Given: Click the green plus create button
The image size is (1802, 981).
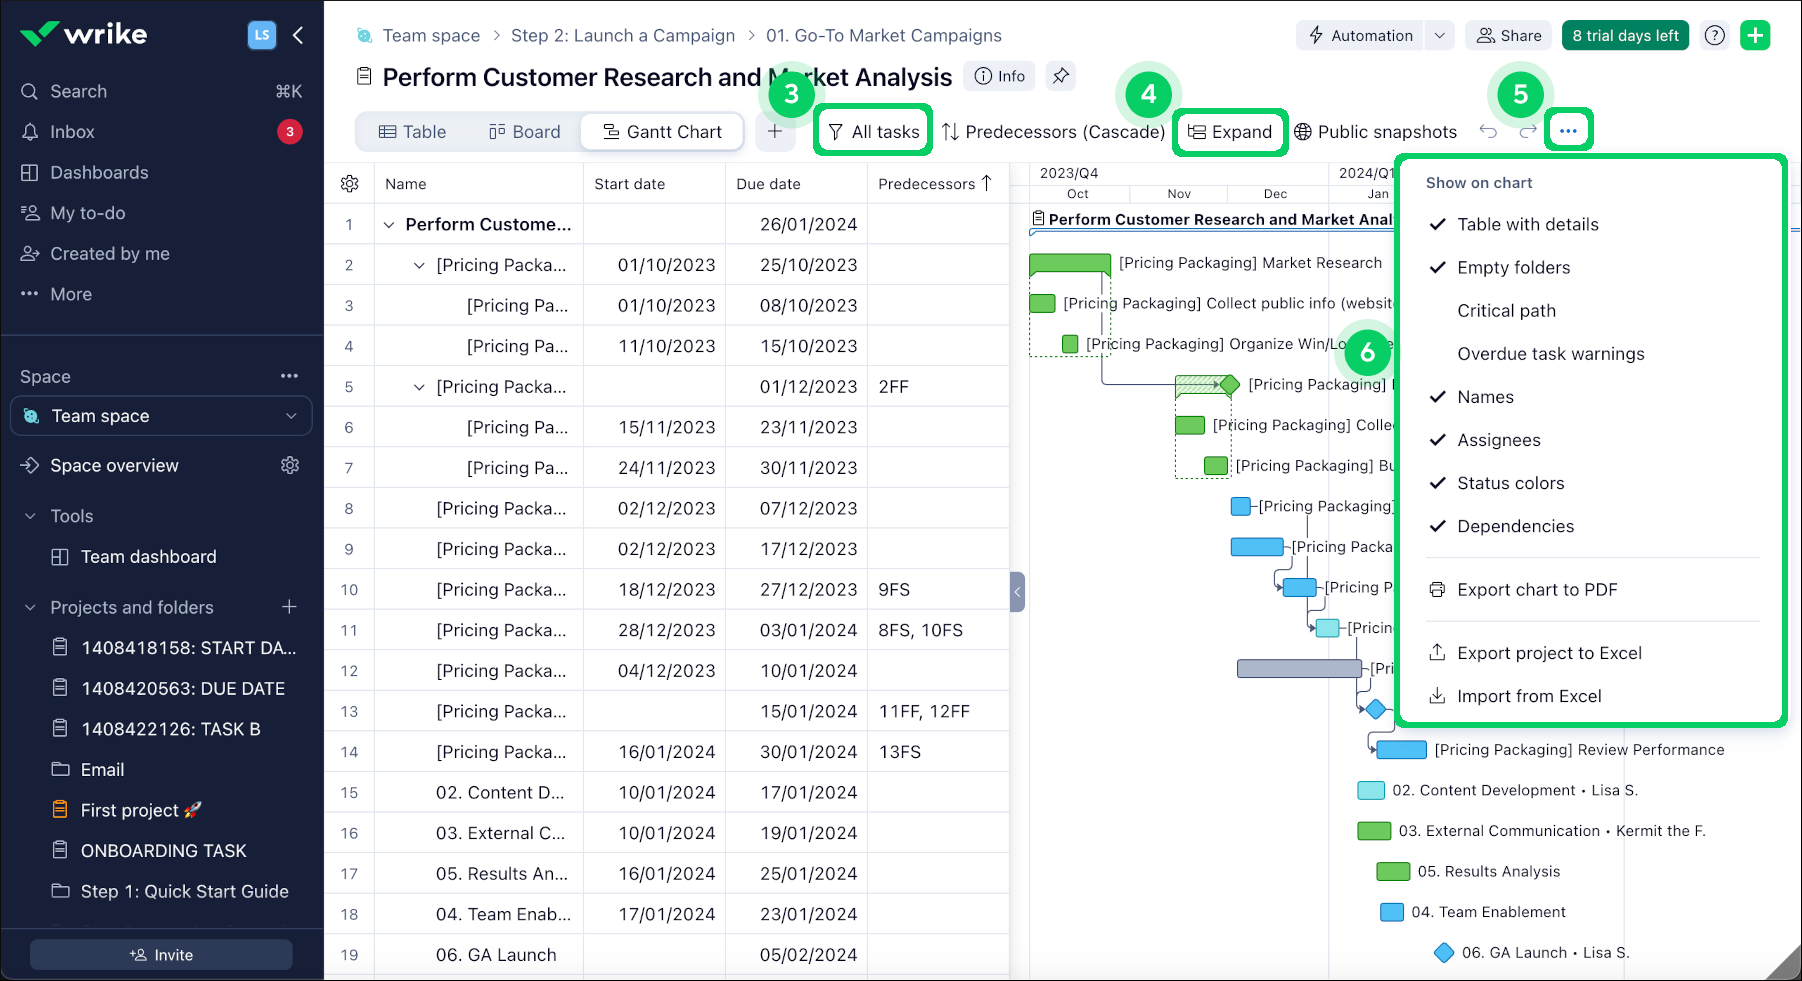Looking at the screenshot, I should click(1755, 35).
